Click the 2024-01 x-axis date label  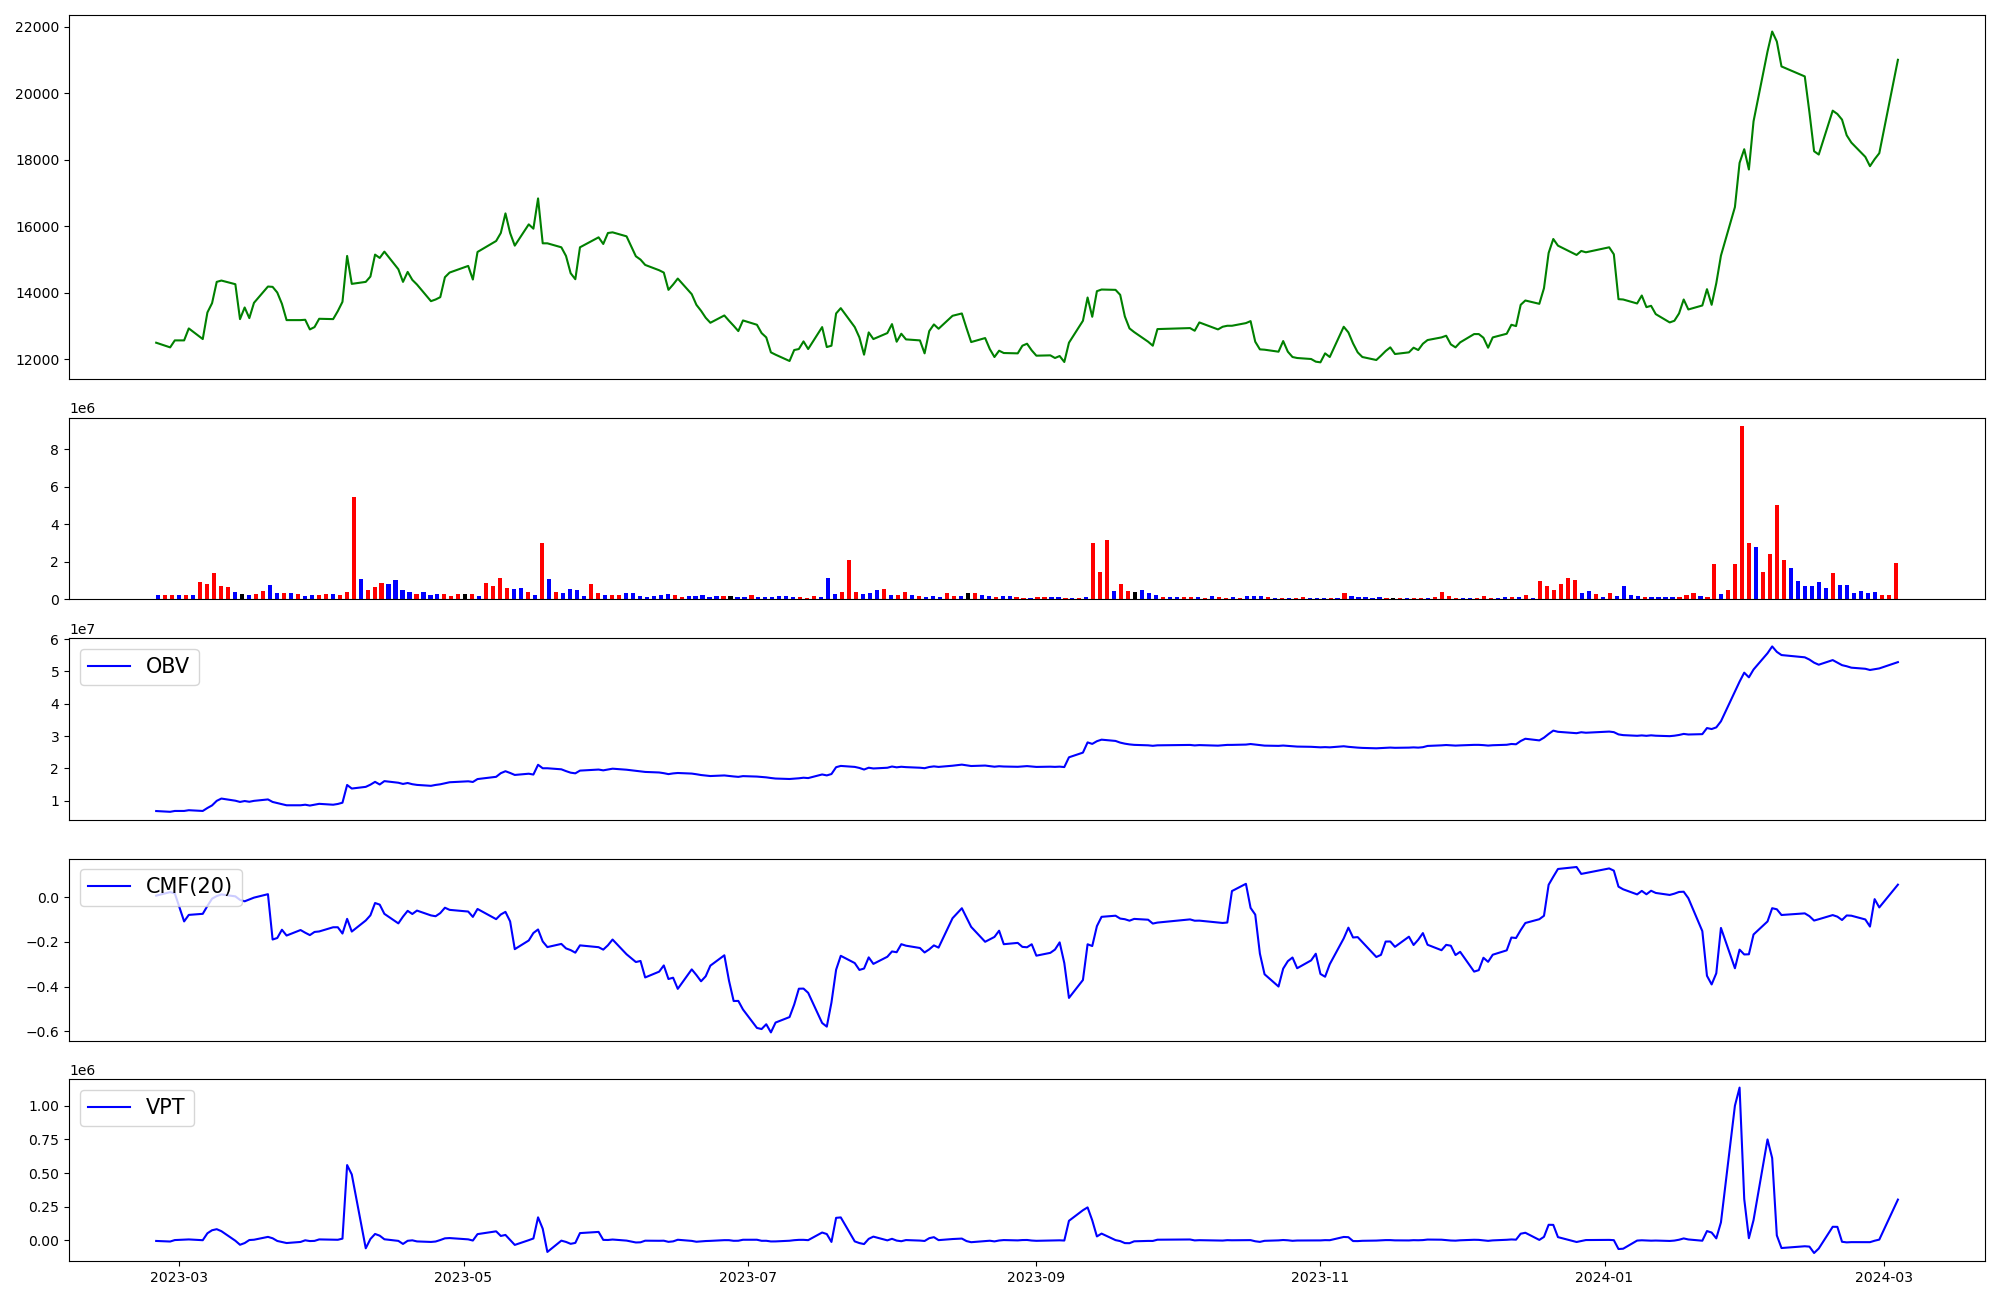click(1604, 1277)
